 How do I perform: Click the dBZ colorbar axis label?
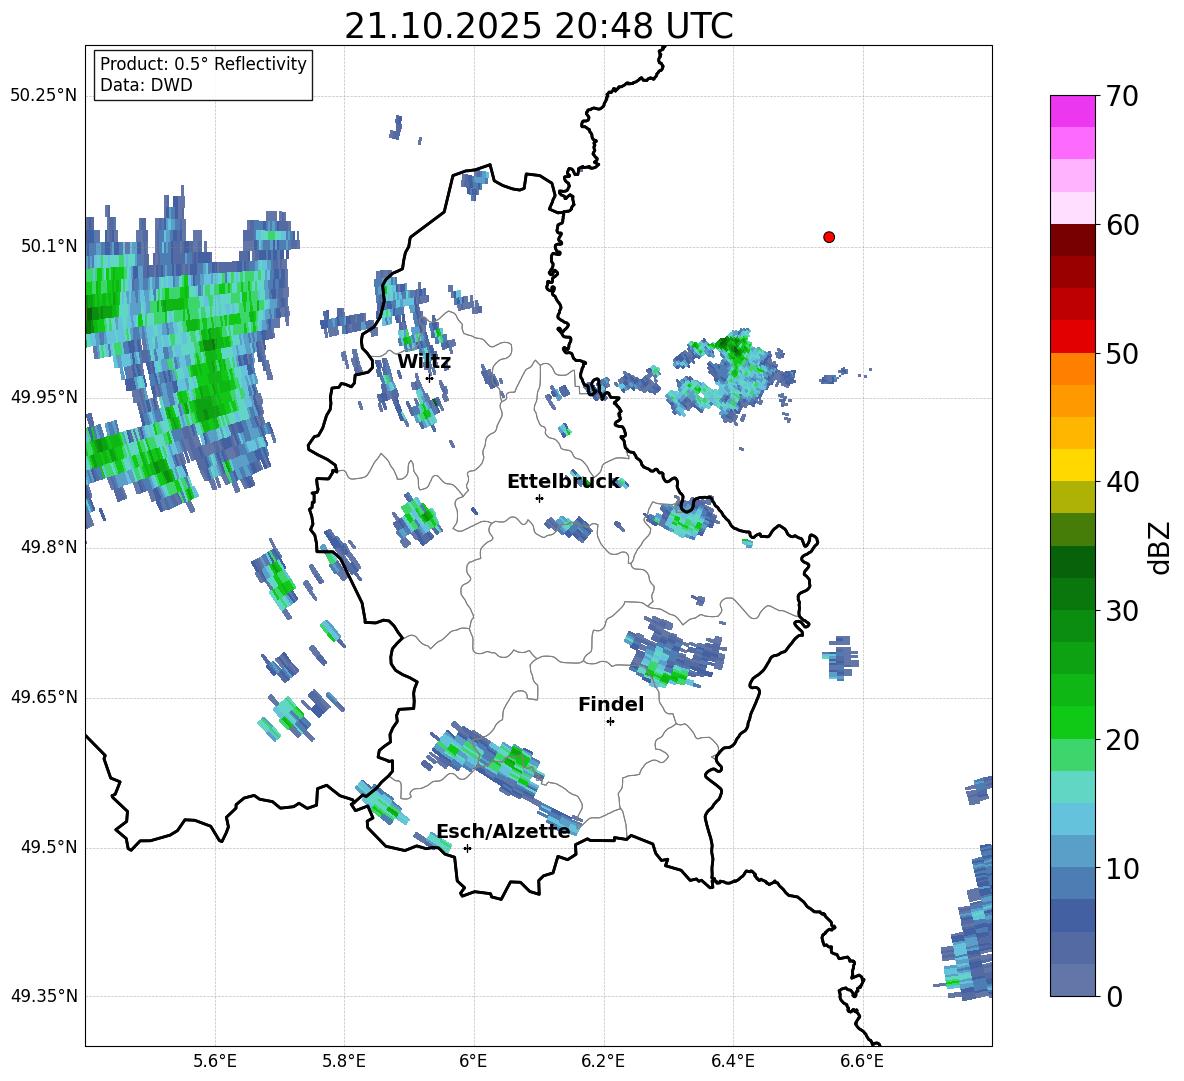1160,547
